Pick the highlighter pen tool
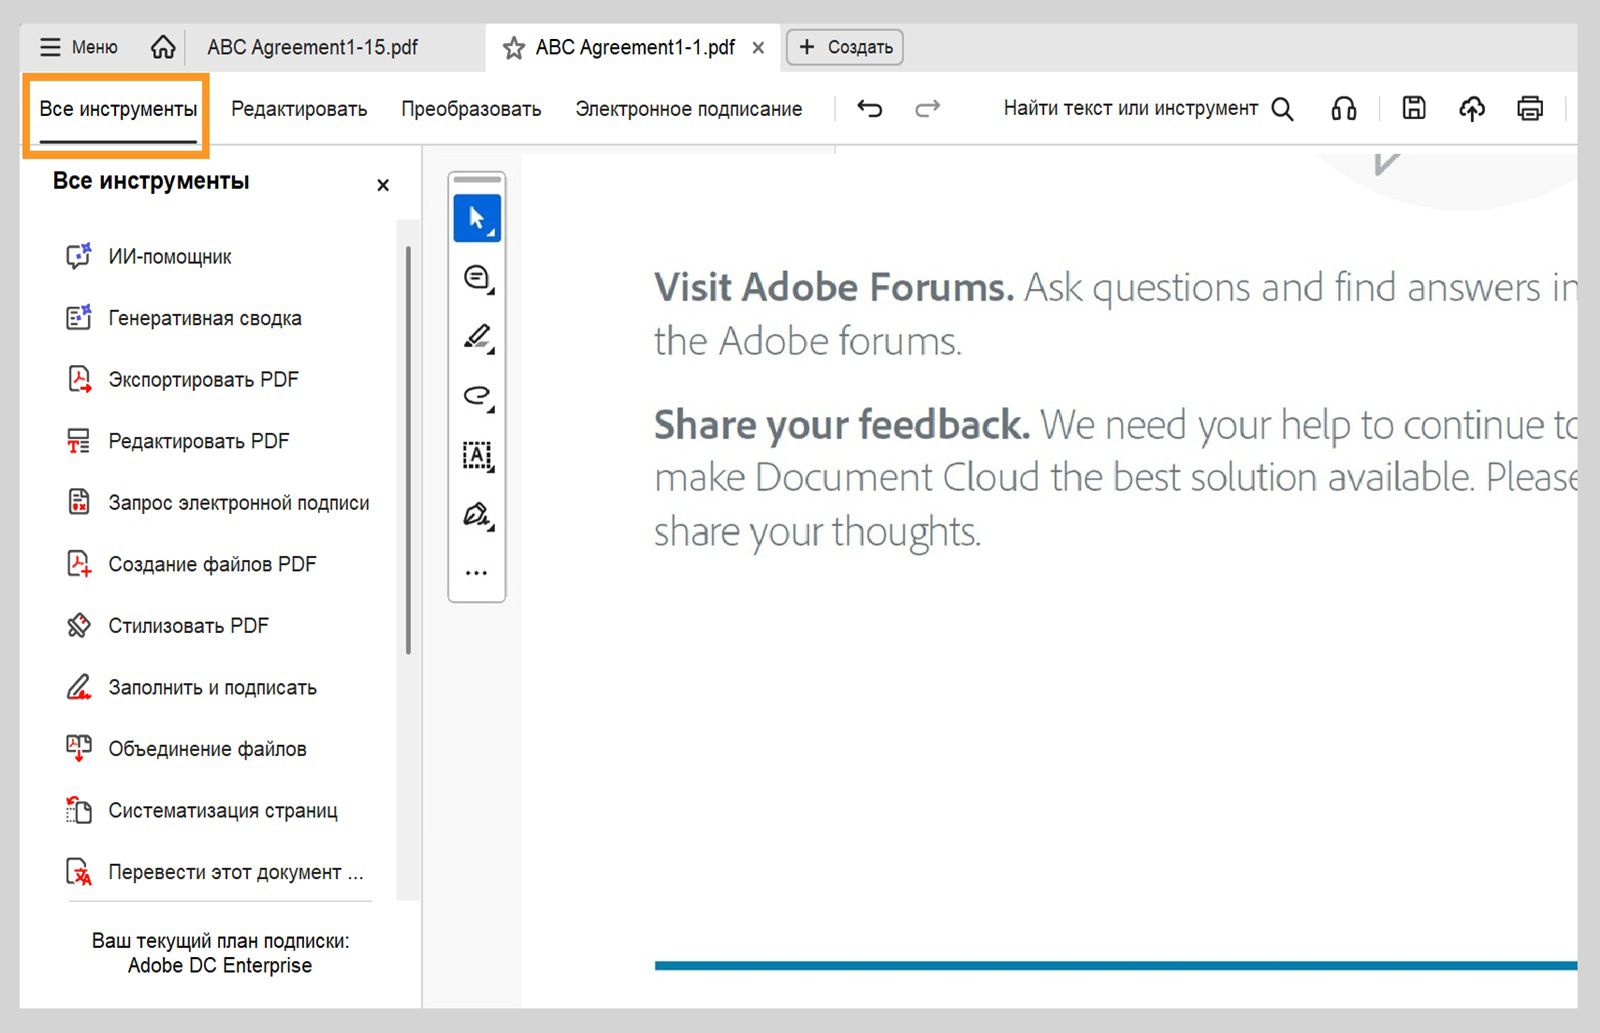Viewport: 1600px width, 1033px height. [477, 337]
